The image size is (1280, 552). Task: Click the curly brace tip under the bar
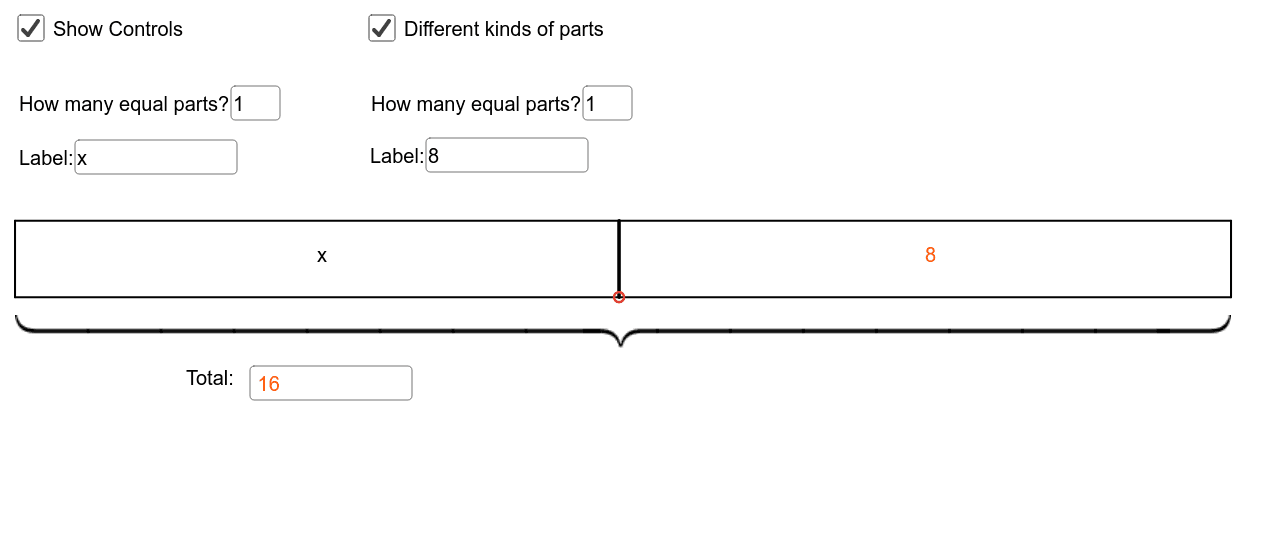(620, 340)
